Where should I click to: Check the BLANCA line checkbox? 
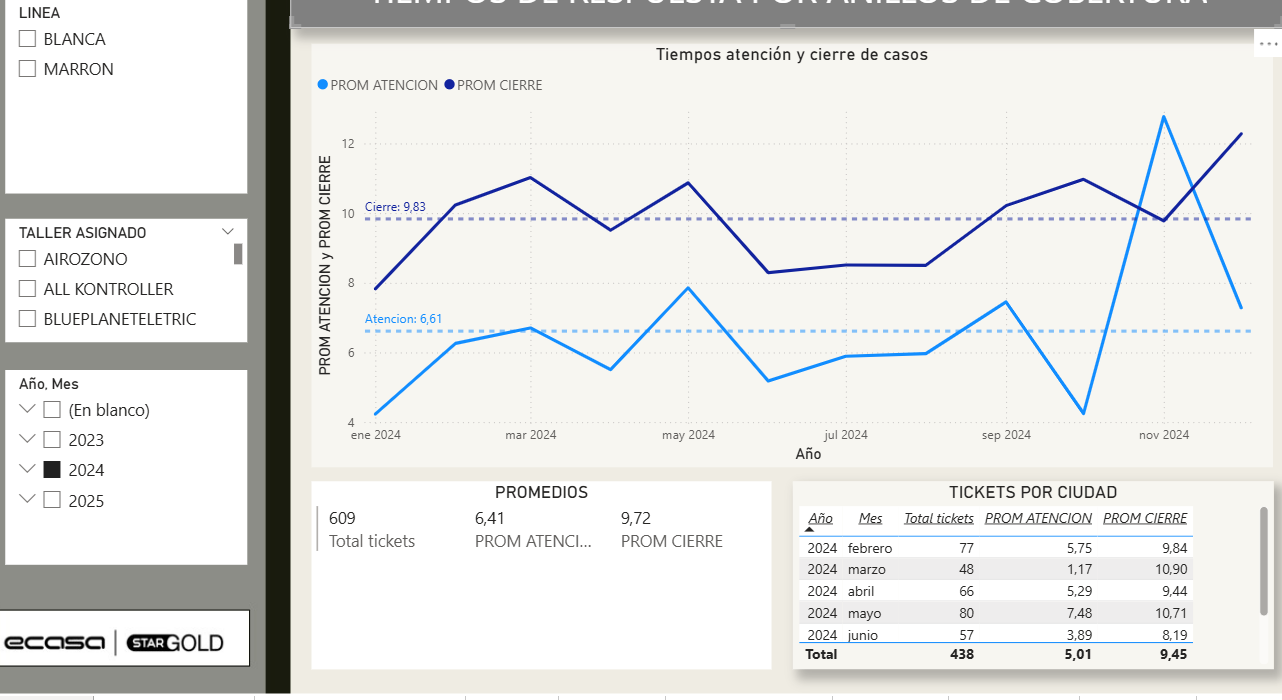click(27, 39)
